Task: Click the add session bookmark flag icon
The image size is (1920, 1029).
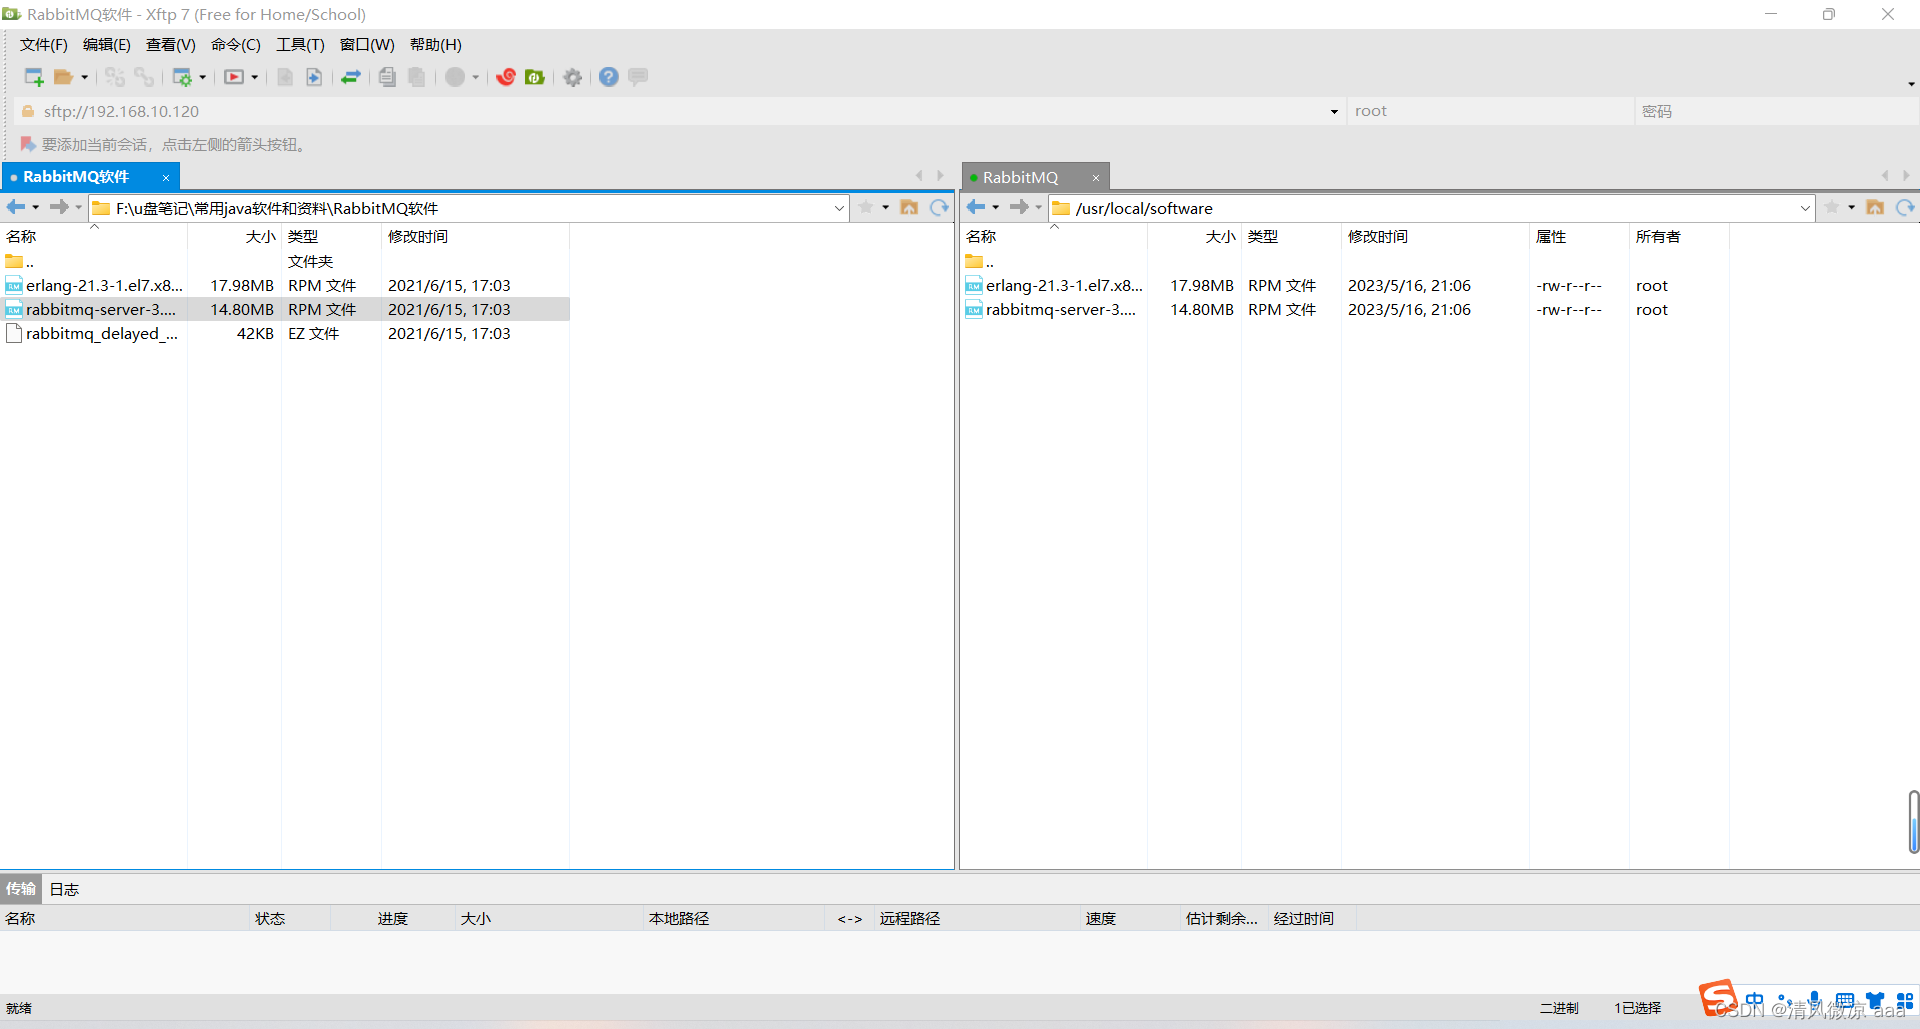Action: (28, 144)
